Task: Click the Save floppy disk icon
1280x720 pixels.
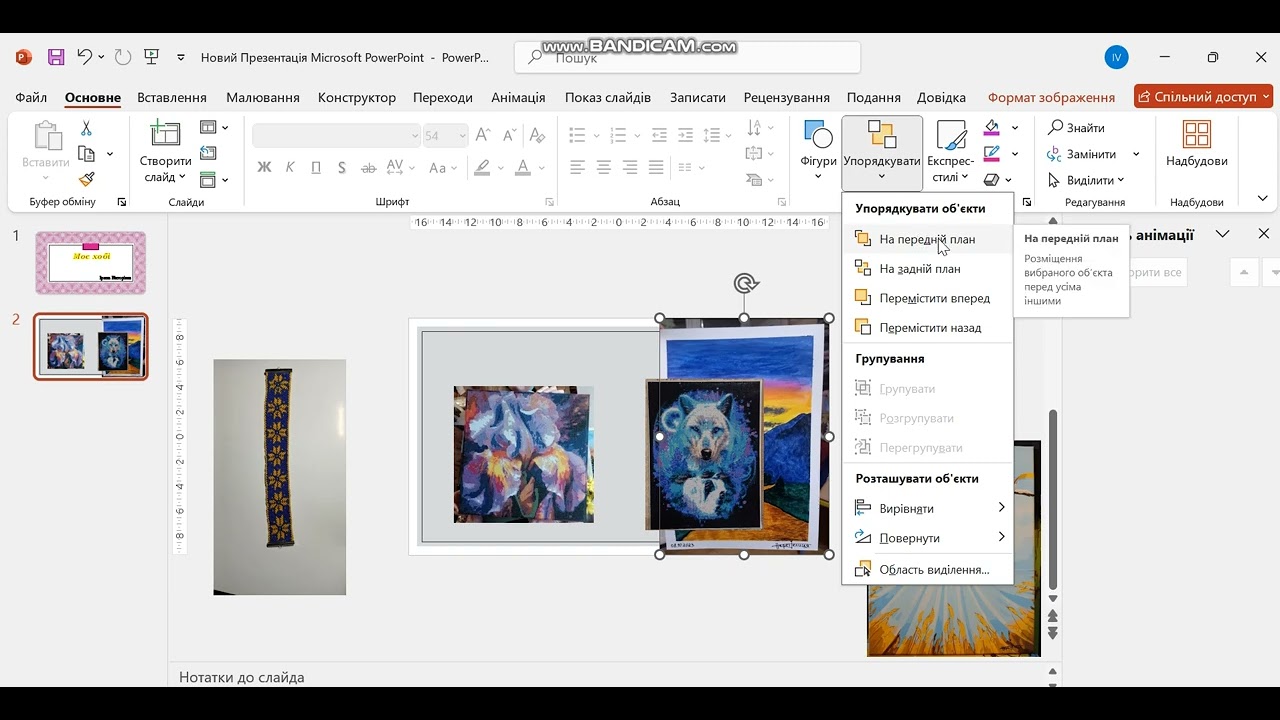Action: pyautogui.click(x=56, y=57)
